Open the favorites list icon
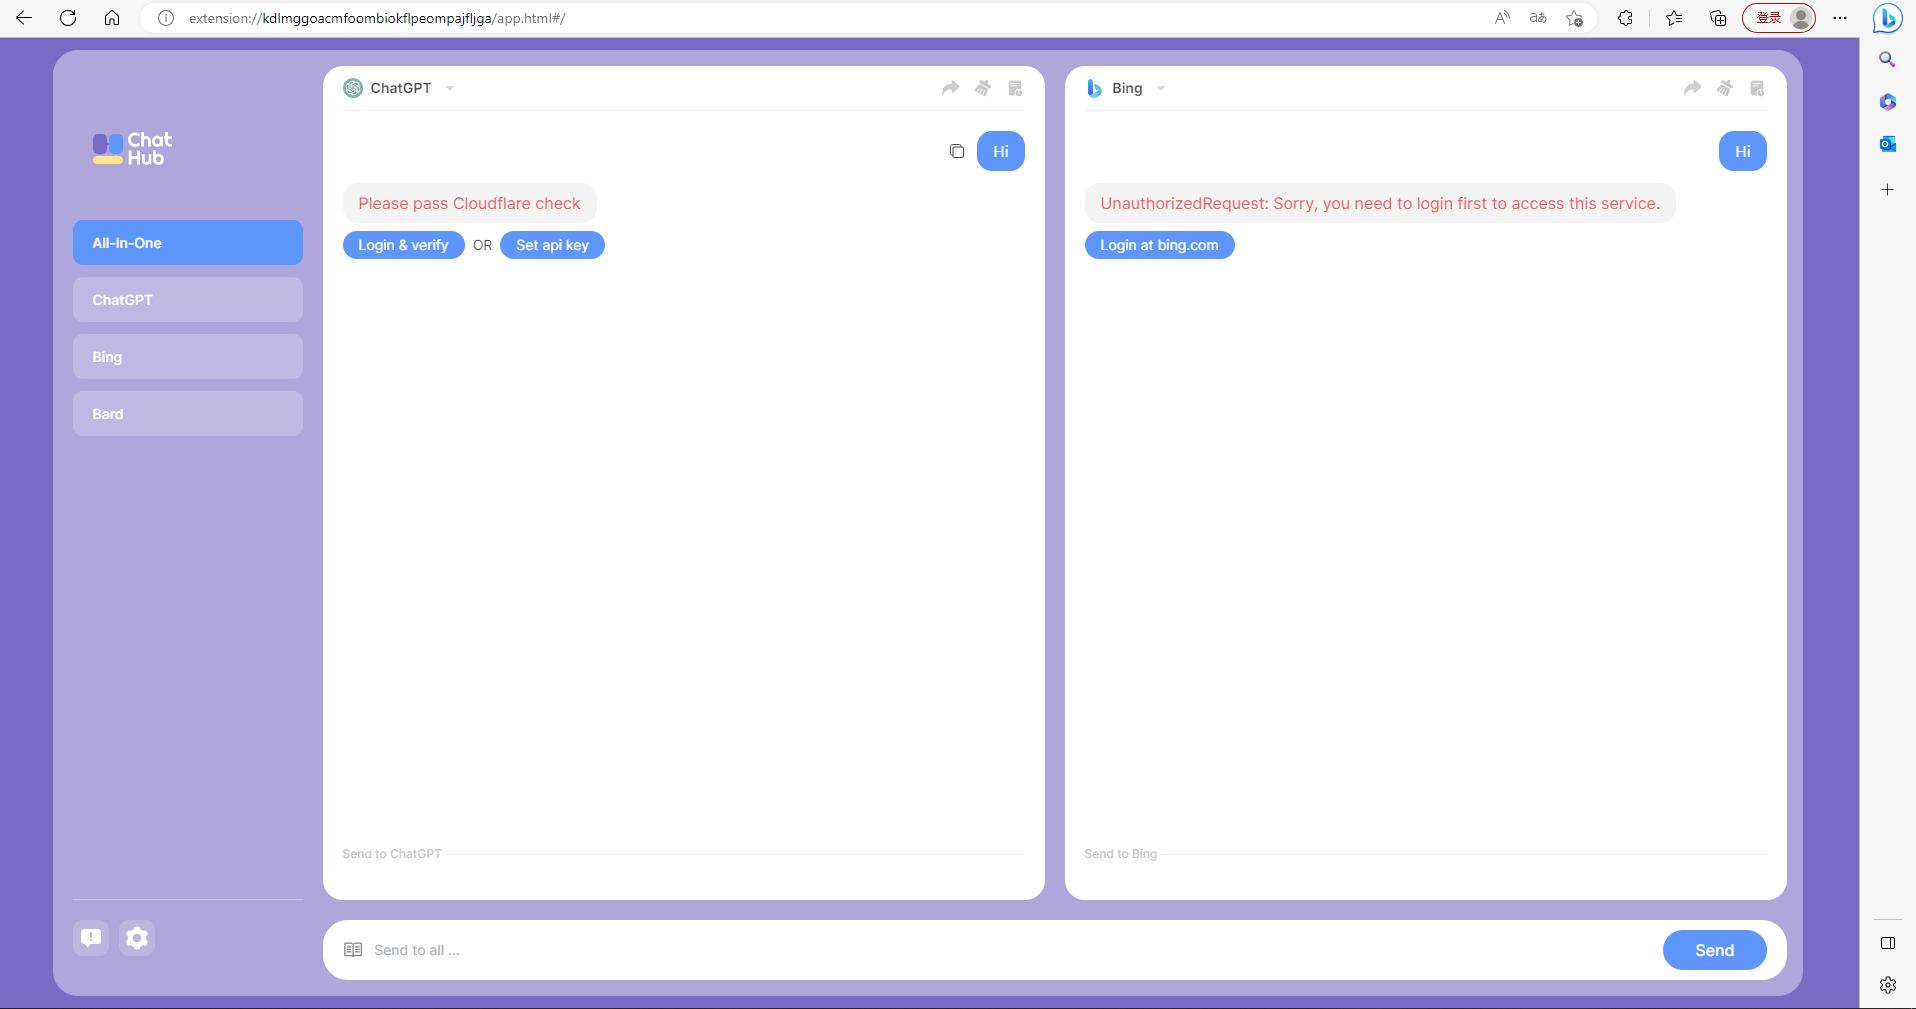Screen dimensions: 1916x1009 click(x=1674, y=18)
